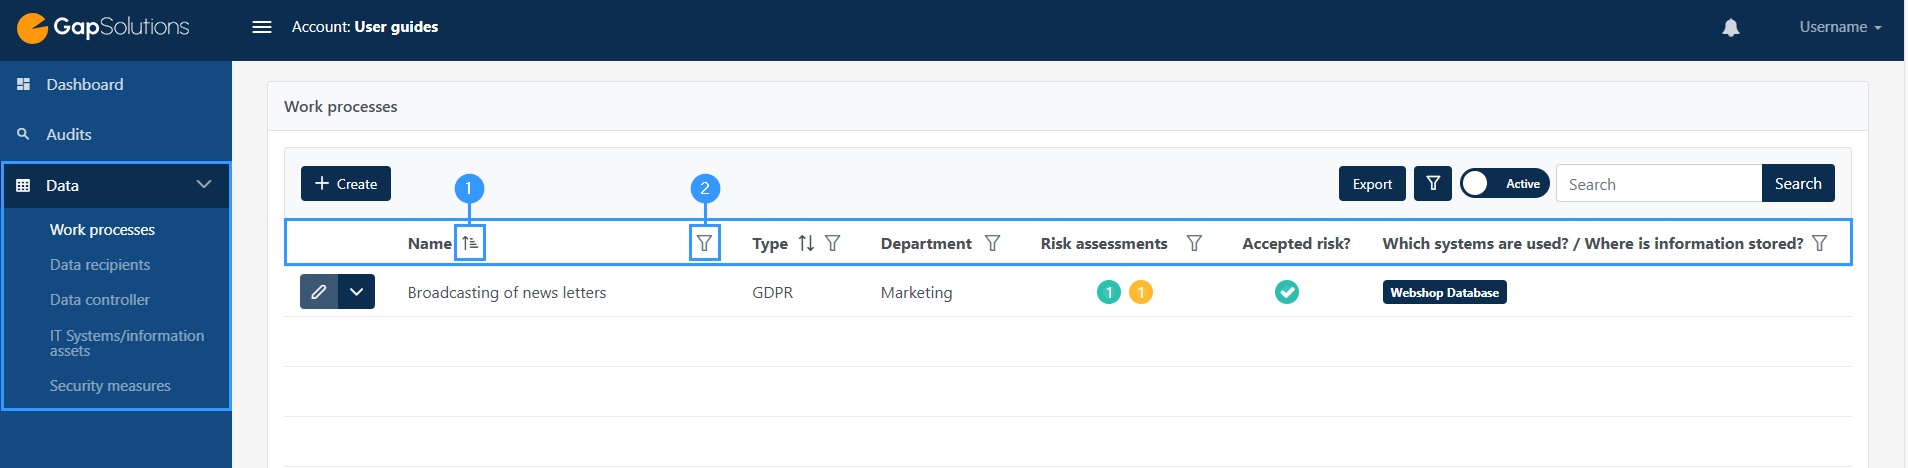1908x468 pixels.
Task: Click the Search button
Action: click(1798, 184)
